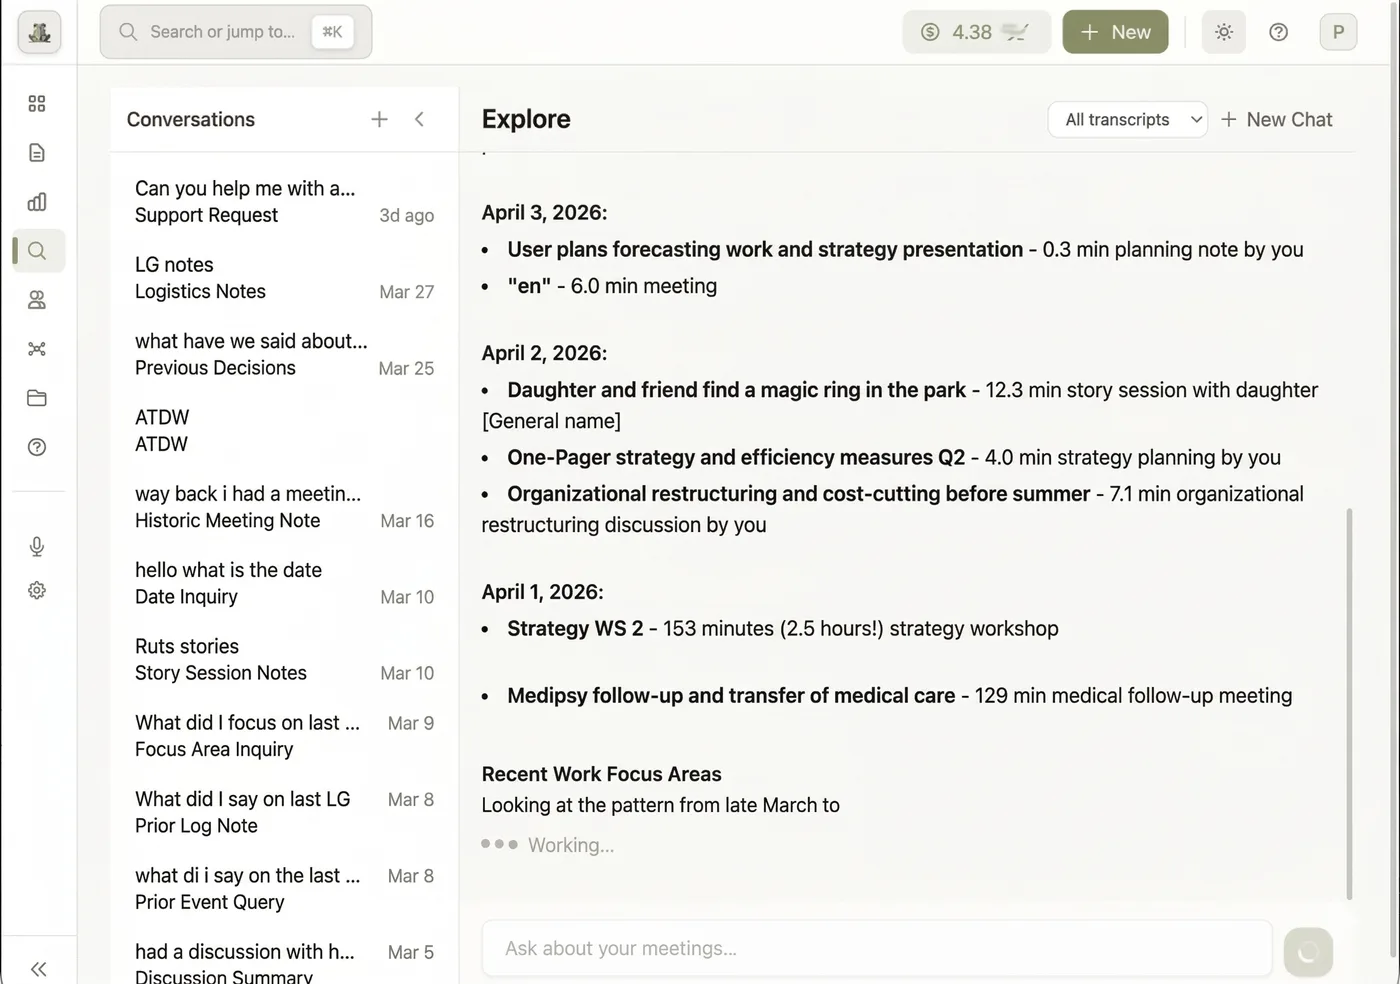
Task: Open the connections network view
Action: (x=37, y=348)
